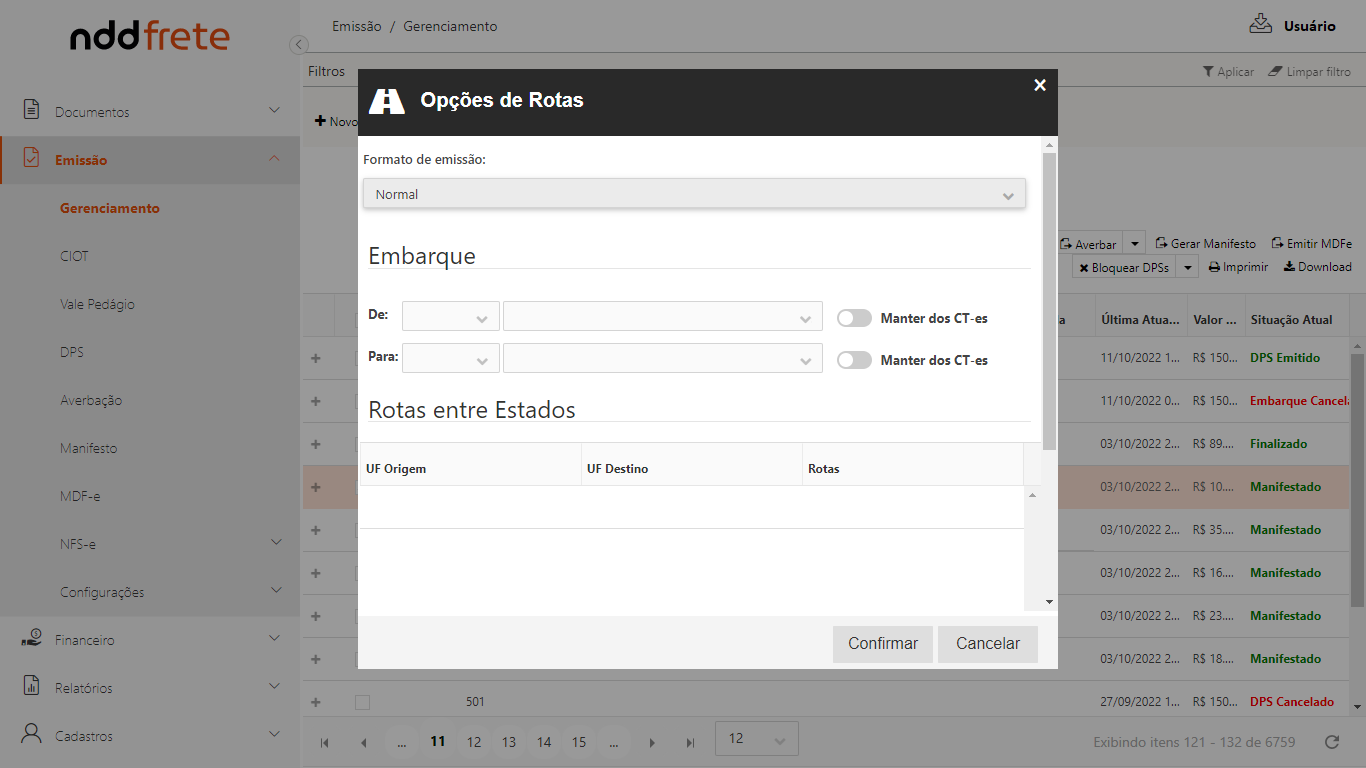Click the Cadastros user icon
Screen dimensions: 1366x768
tap(32, 734)
